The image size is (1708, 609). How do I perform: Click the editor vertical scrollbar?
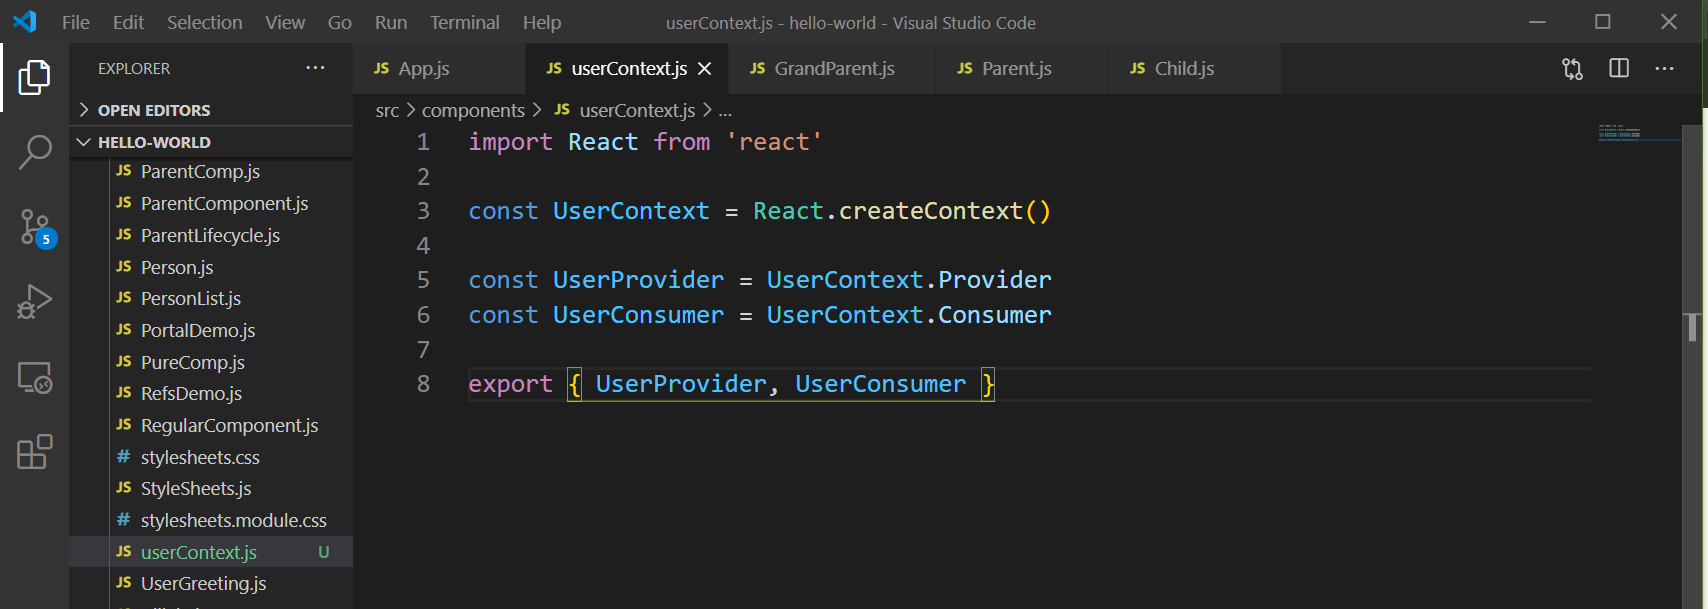click(1692, 367)
